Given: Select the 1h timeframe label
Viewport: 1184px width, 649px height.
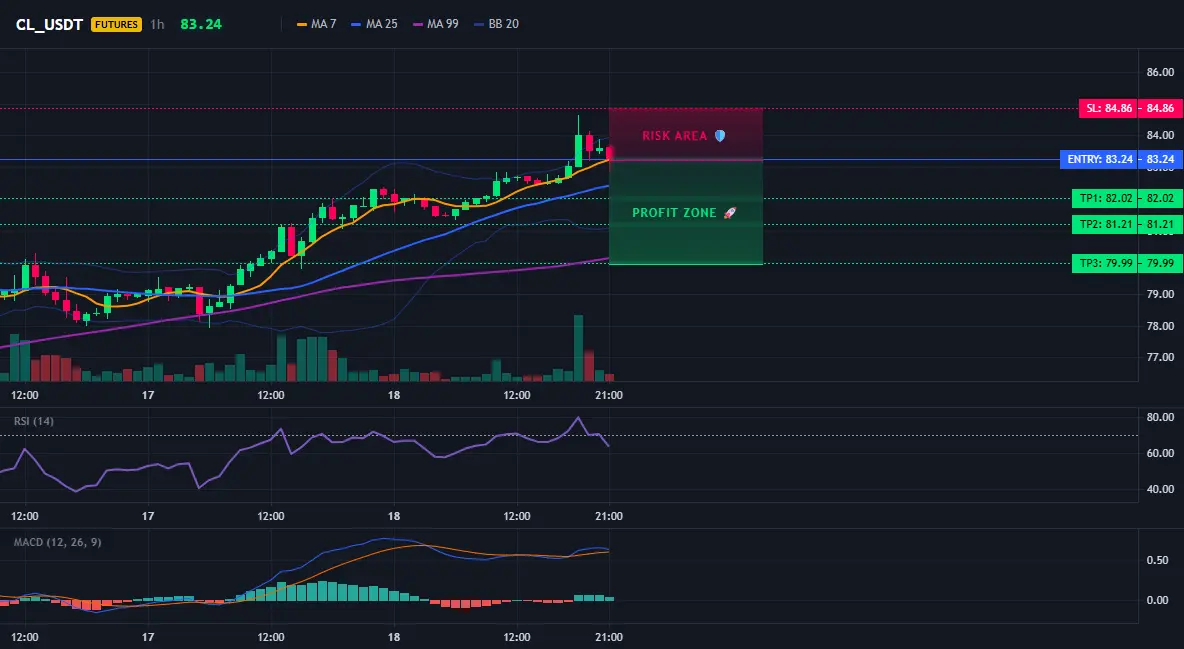Looking at the screenshot, I should click(x=157, y=24).
